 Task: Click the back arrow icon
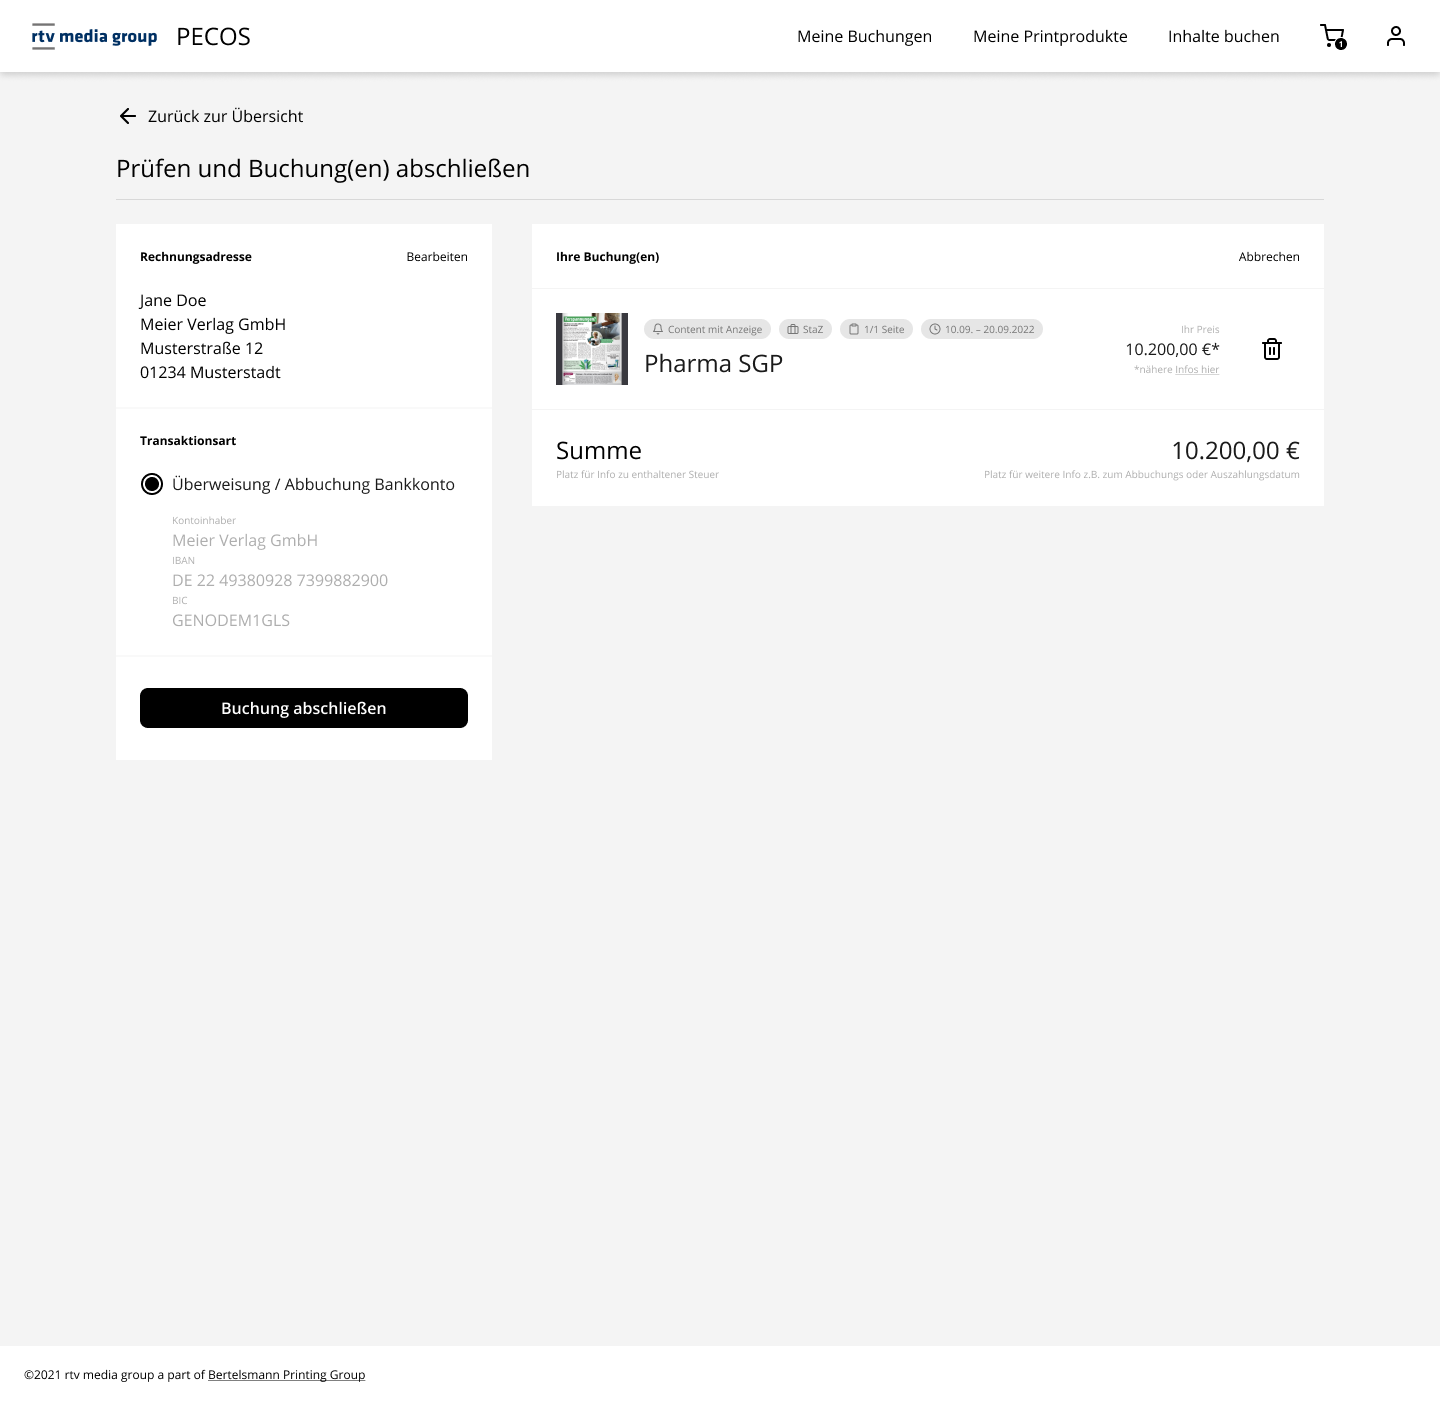pyautogui.click(x=128, y=116)
